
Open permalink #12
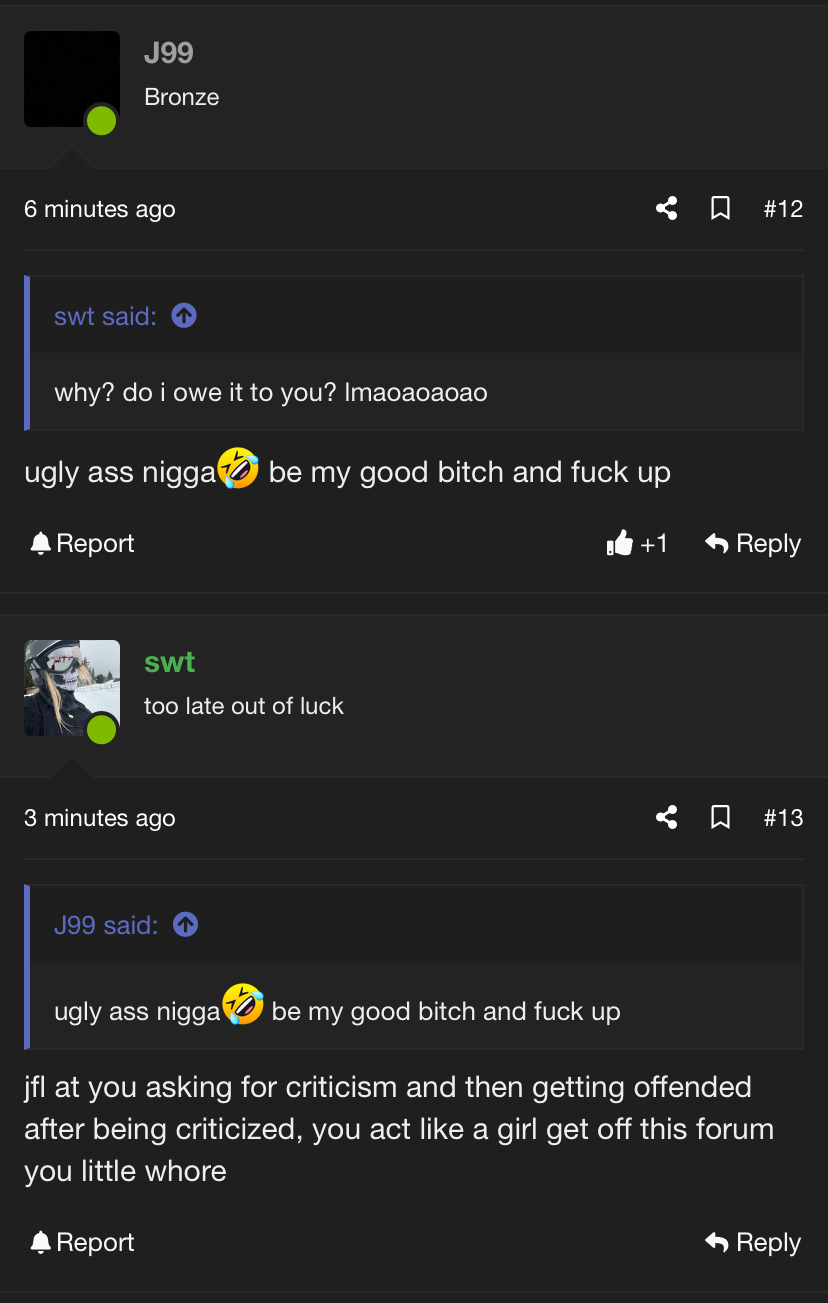coord(783,208)
